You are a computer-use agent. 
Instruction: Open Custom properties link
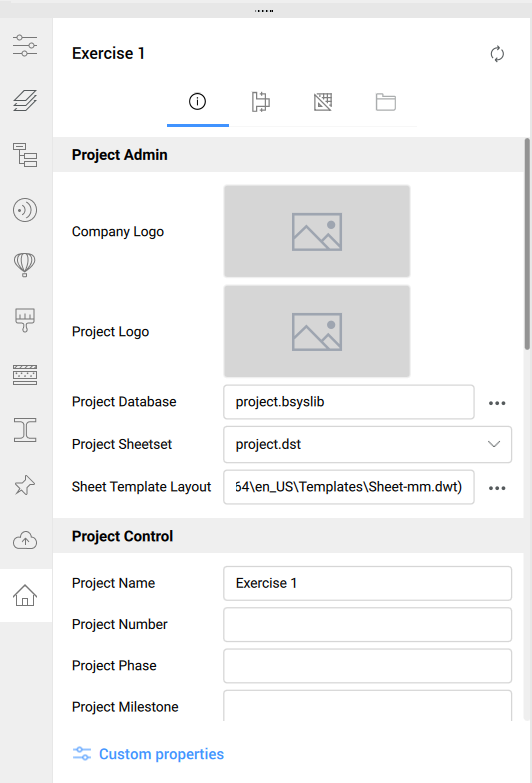pyautogui.click(x=148, y=754)
